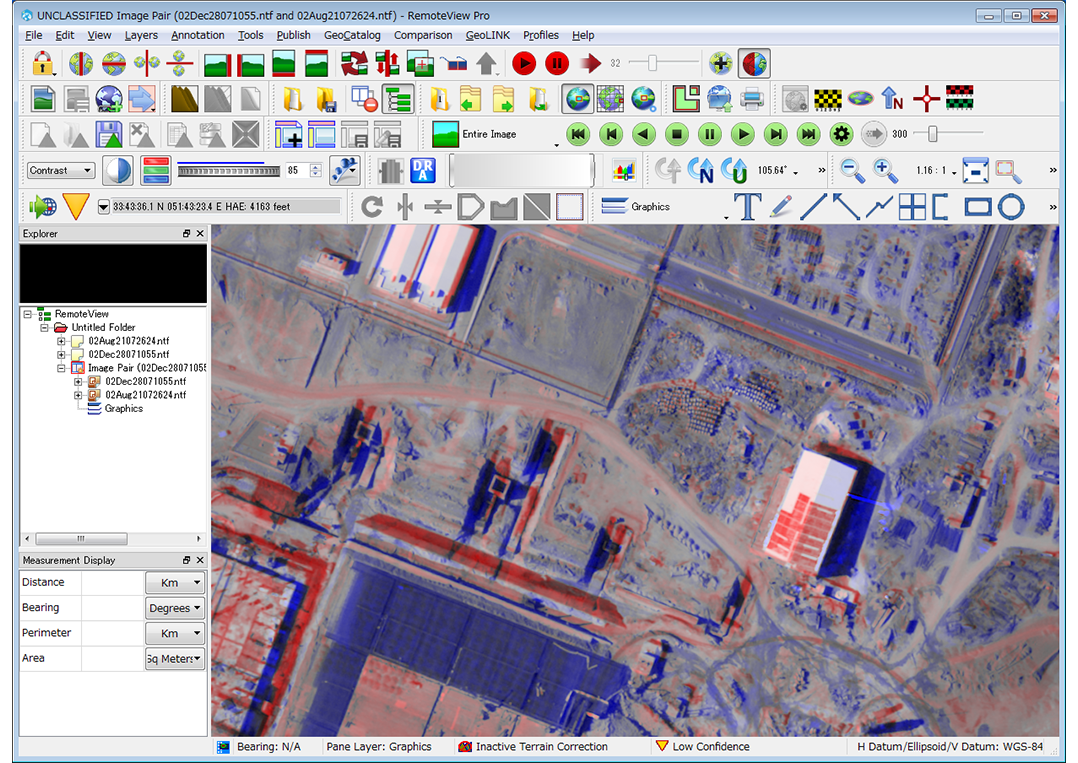Open the Comparison menu

(x=423, y=35)
